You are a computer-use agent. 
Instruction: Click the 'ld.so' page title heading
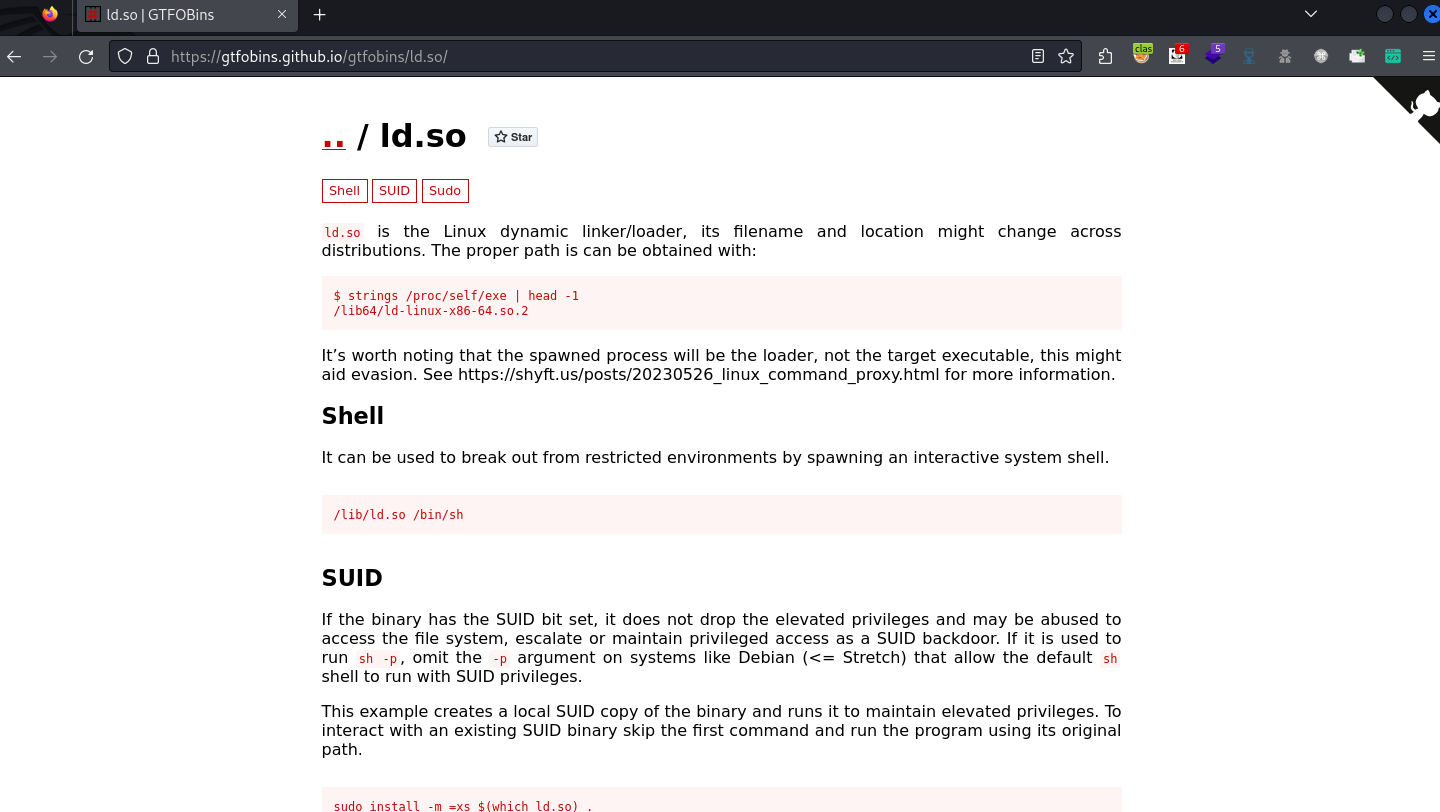[423, 135]
